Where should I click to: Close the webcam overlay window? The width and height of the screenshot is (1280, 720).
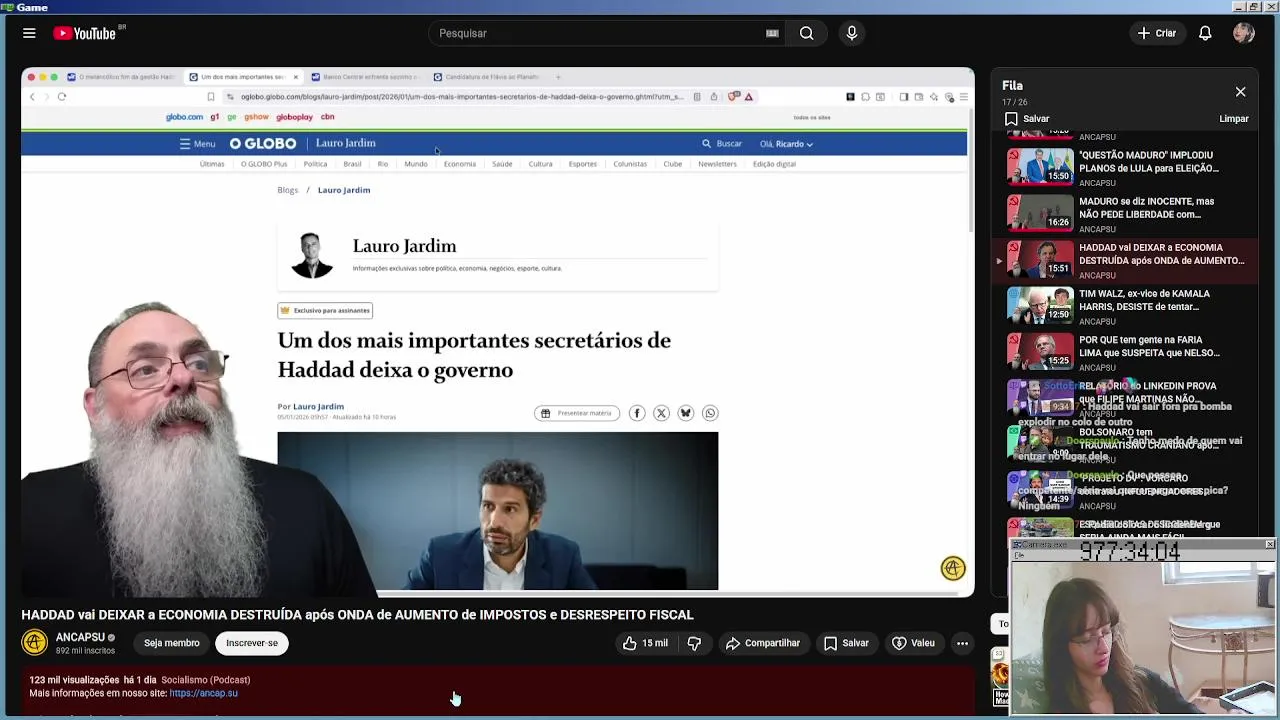click(1270, 544)
